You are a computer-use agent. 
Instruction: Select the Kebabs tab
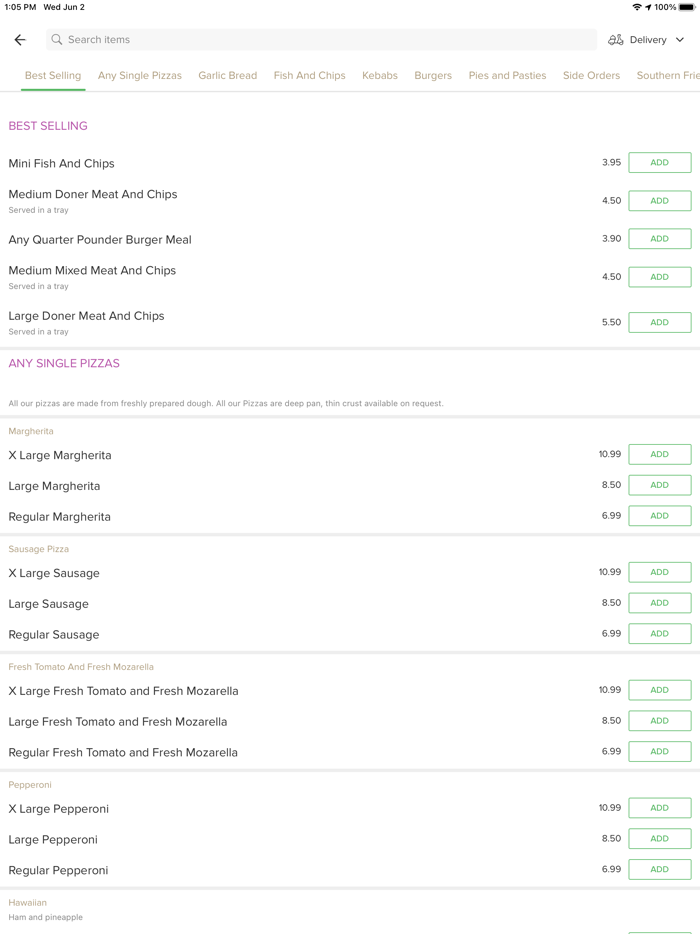tap(380, 76)
